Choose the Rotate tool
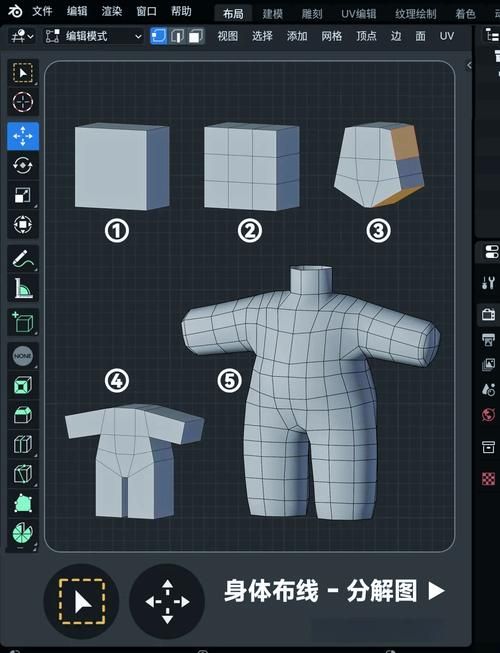 click(x=23, y=165)
